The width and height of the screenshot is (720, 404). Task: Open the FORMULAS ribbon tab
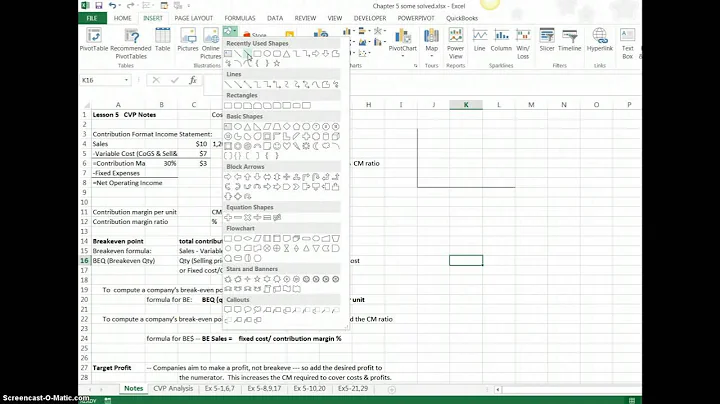(240, 18)
